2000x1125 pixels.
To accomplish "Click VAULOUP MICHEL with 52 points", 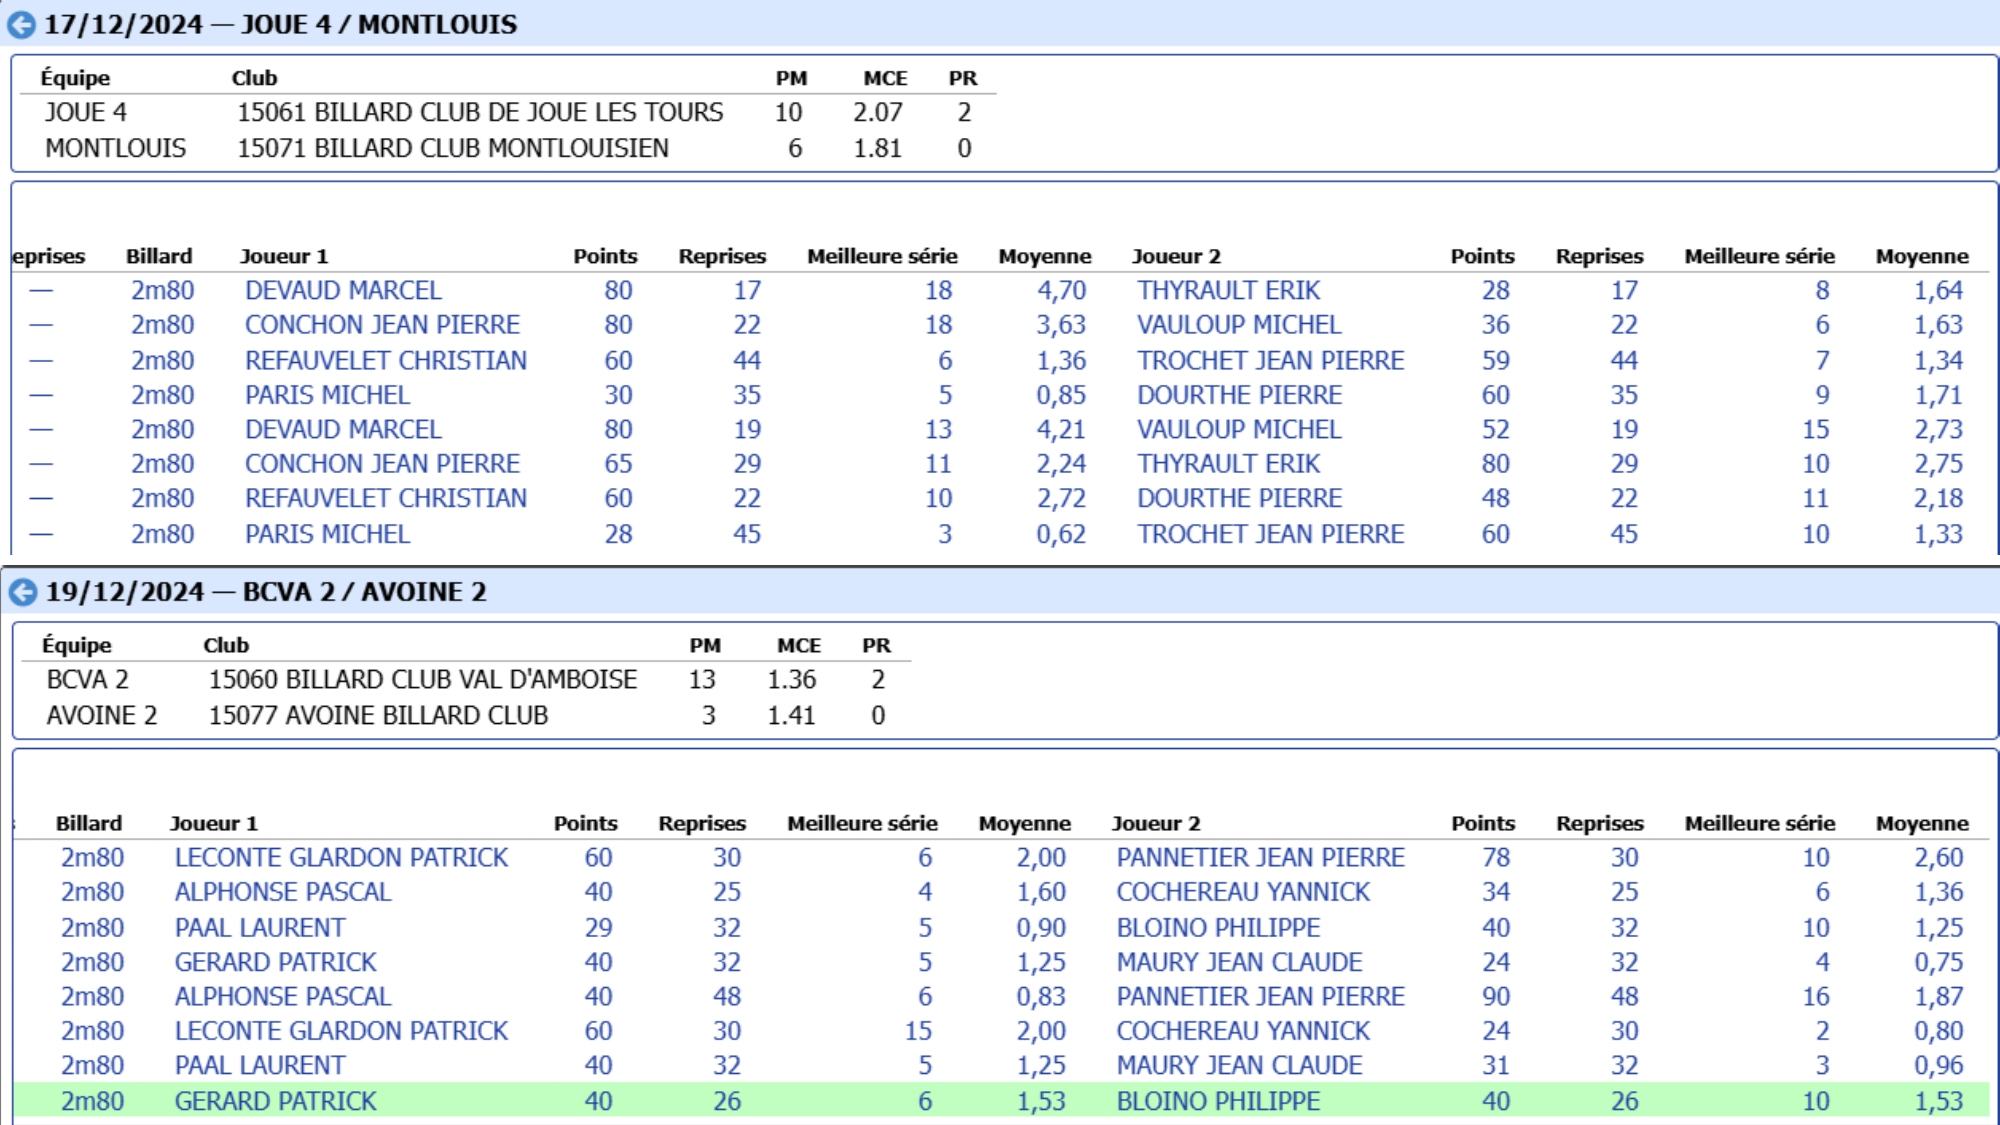I will pos(1239,430).
